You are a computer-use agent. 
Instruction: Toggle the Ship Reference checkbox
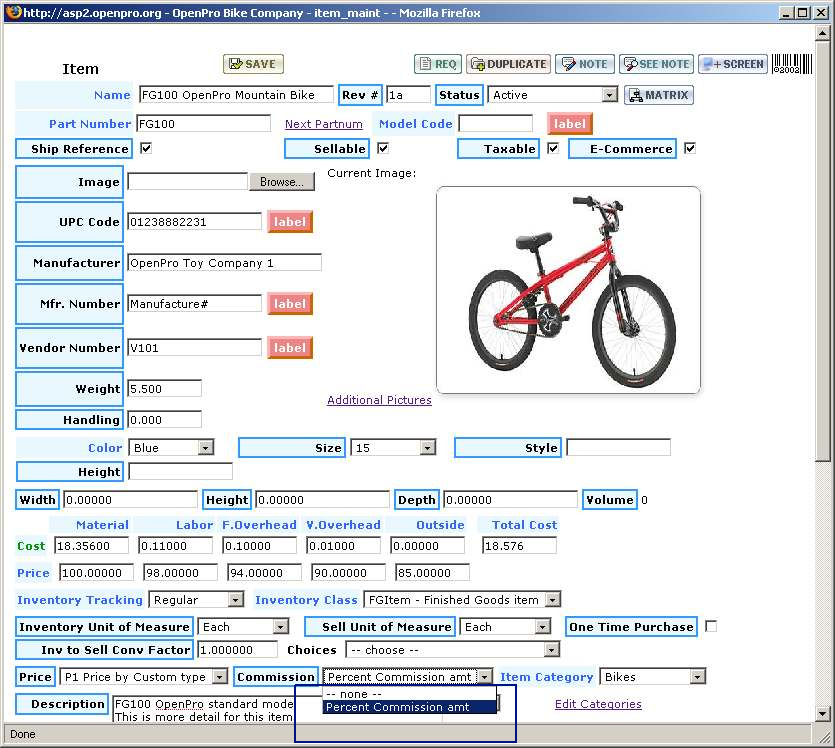tap(146, 148)
